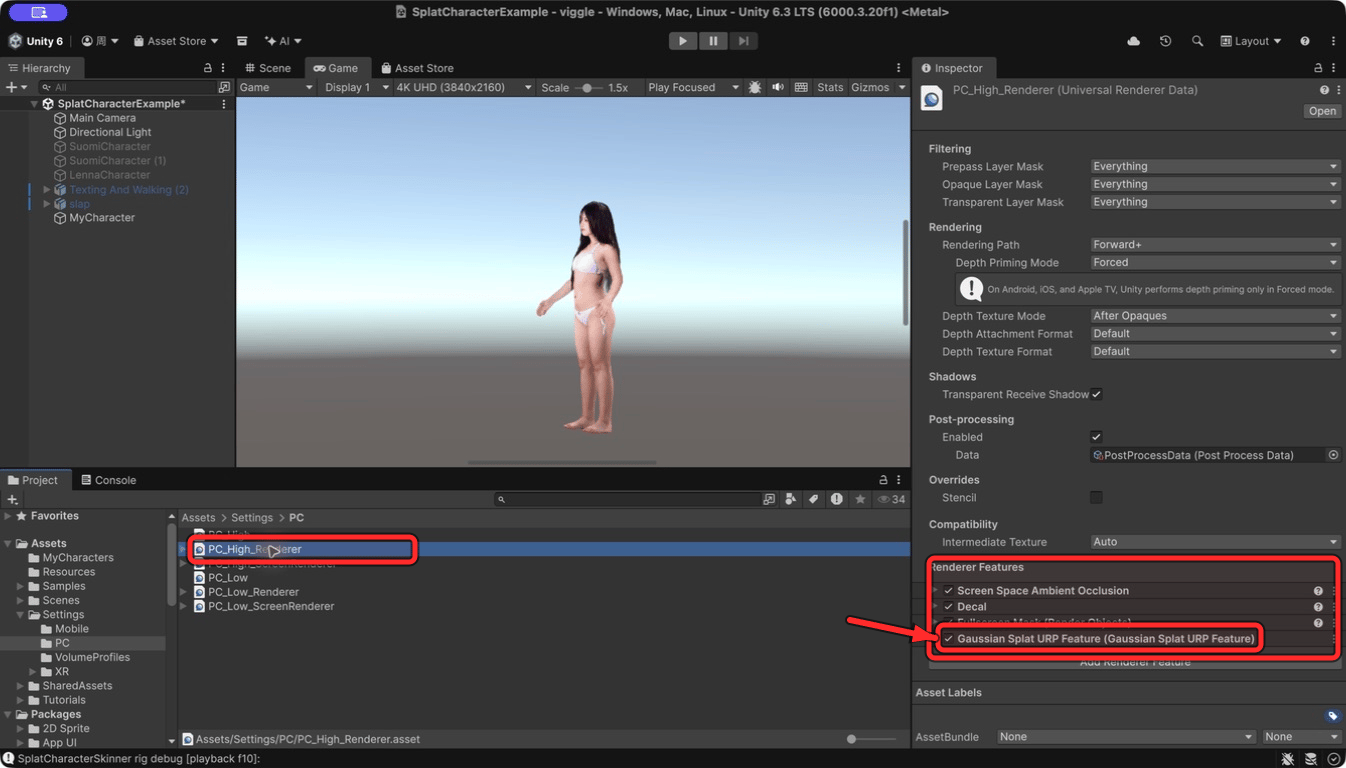Click the Project search by type icon
This screenshot has height=768, width=1346.
point(791,499)
